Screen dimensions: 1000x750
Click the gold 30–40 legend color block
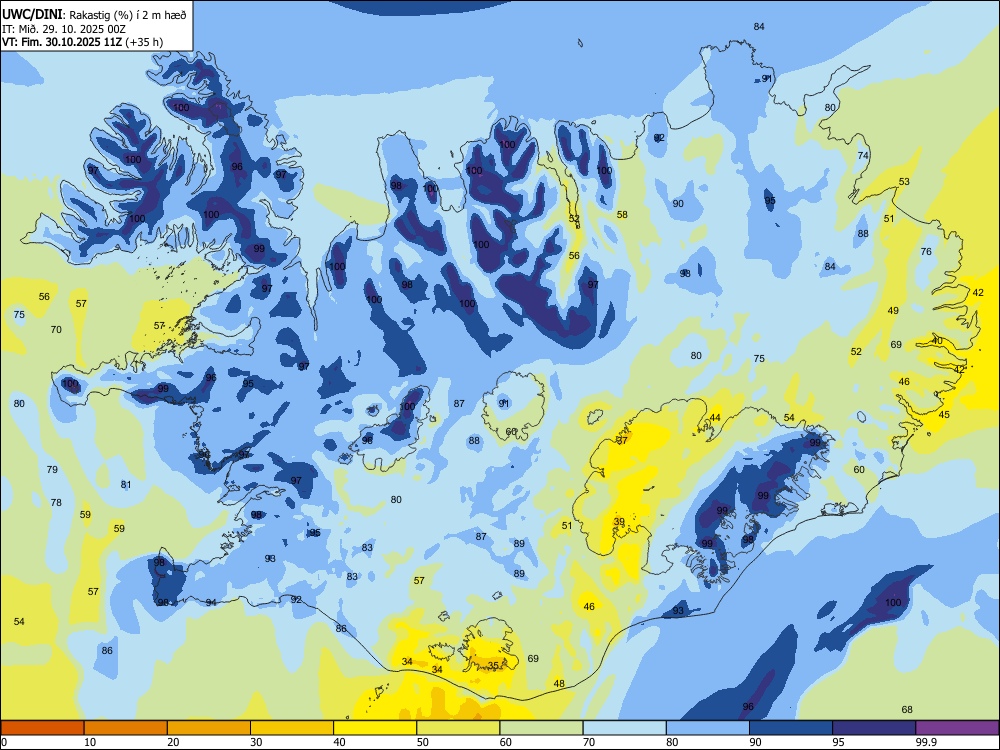(292, 728)
